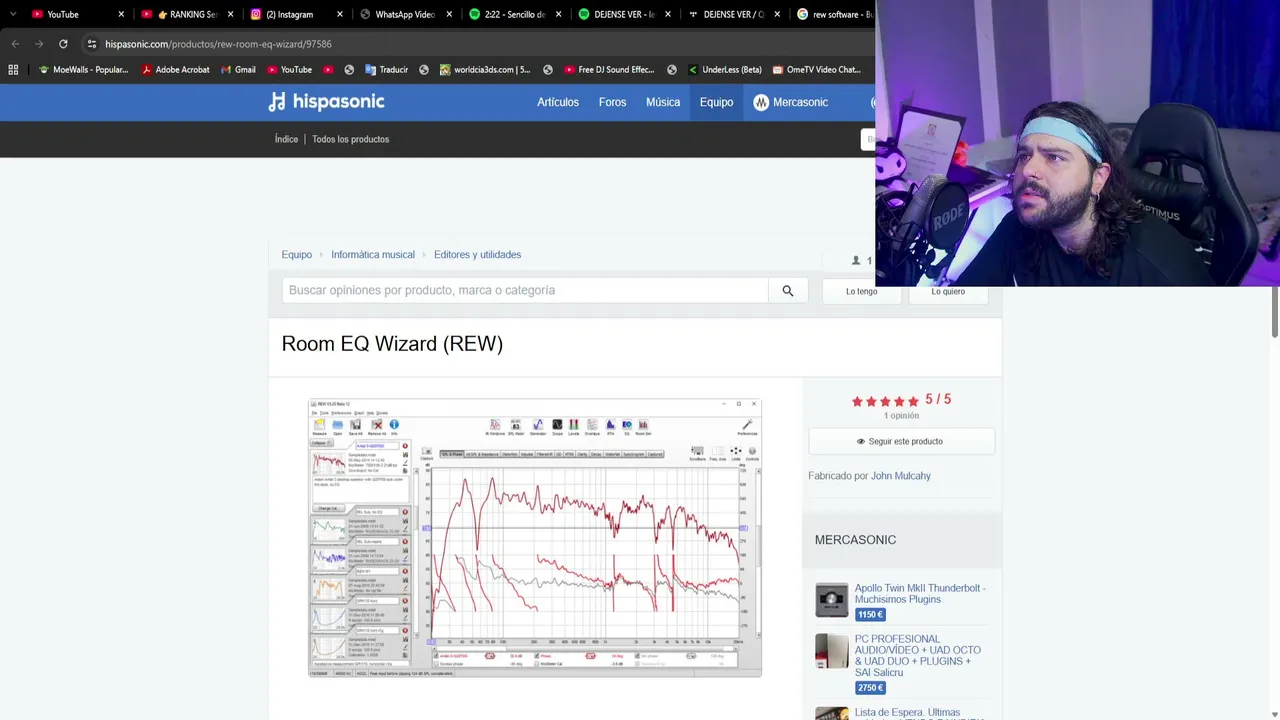Open Apollo Twin MkII Thunderbolt listing
The height and width of the screenshot is (720, 1280).
pyautogui.click(x=920, y=593)
